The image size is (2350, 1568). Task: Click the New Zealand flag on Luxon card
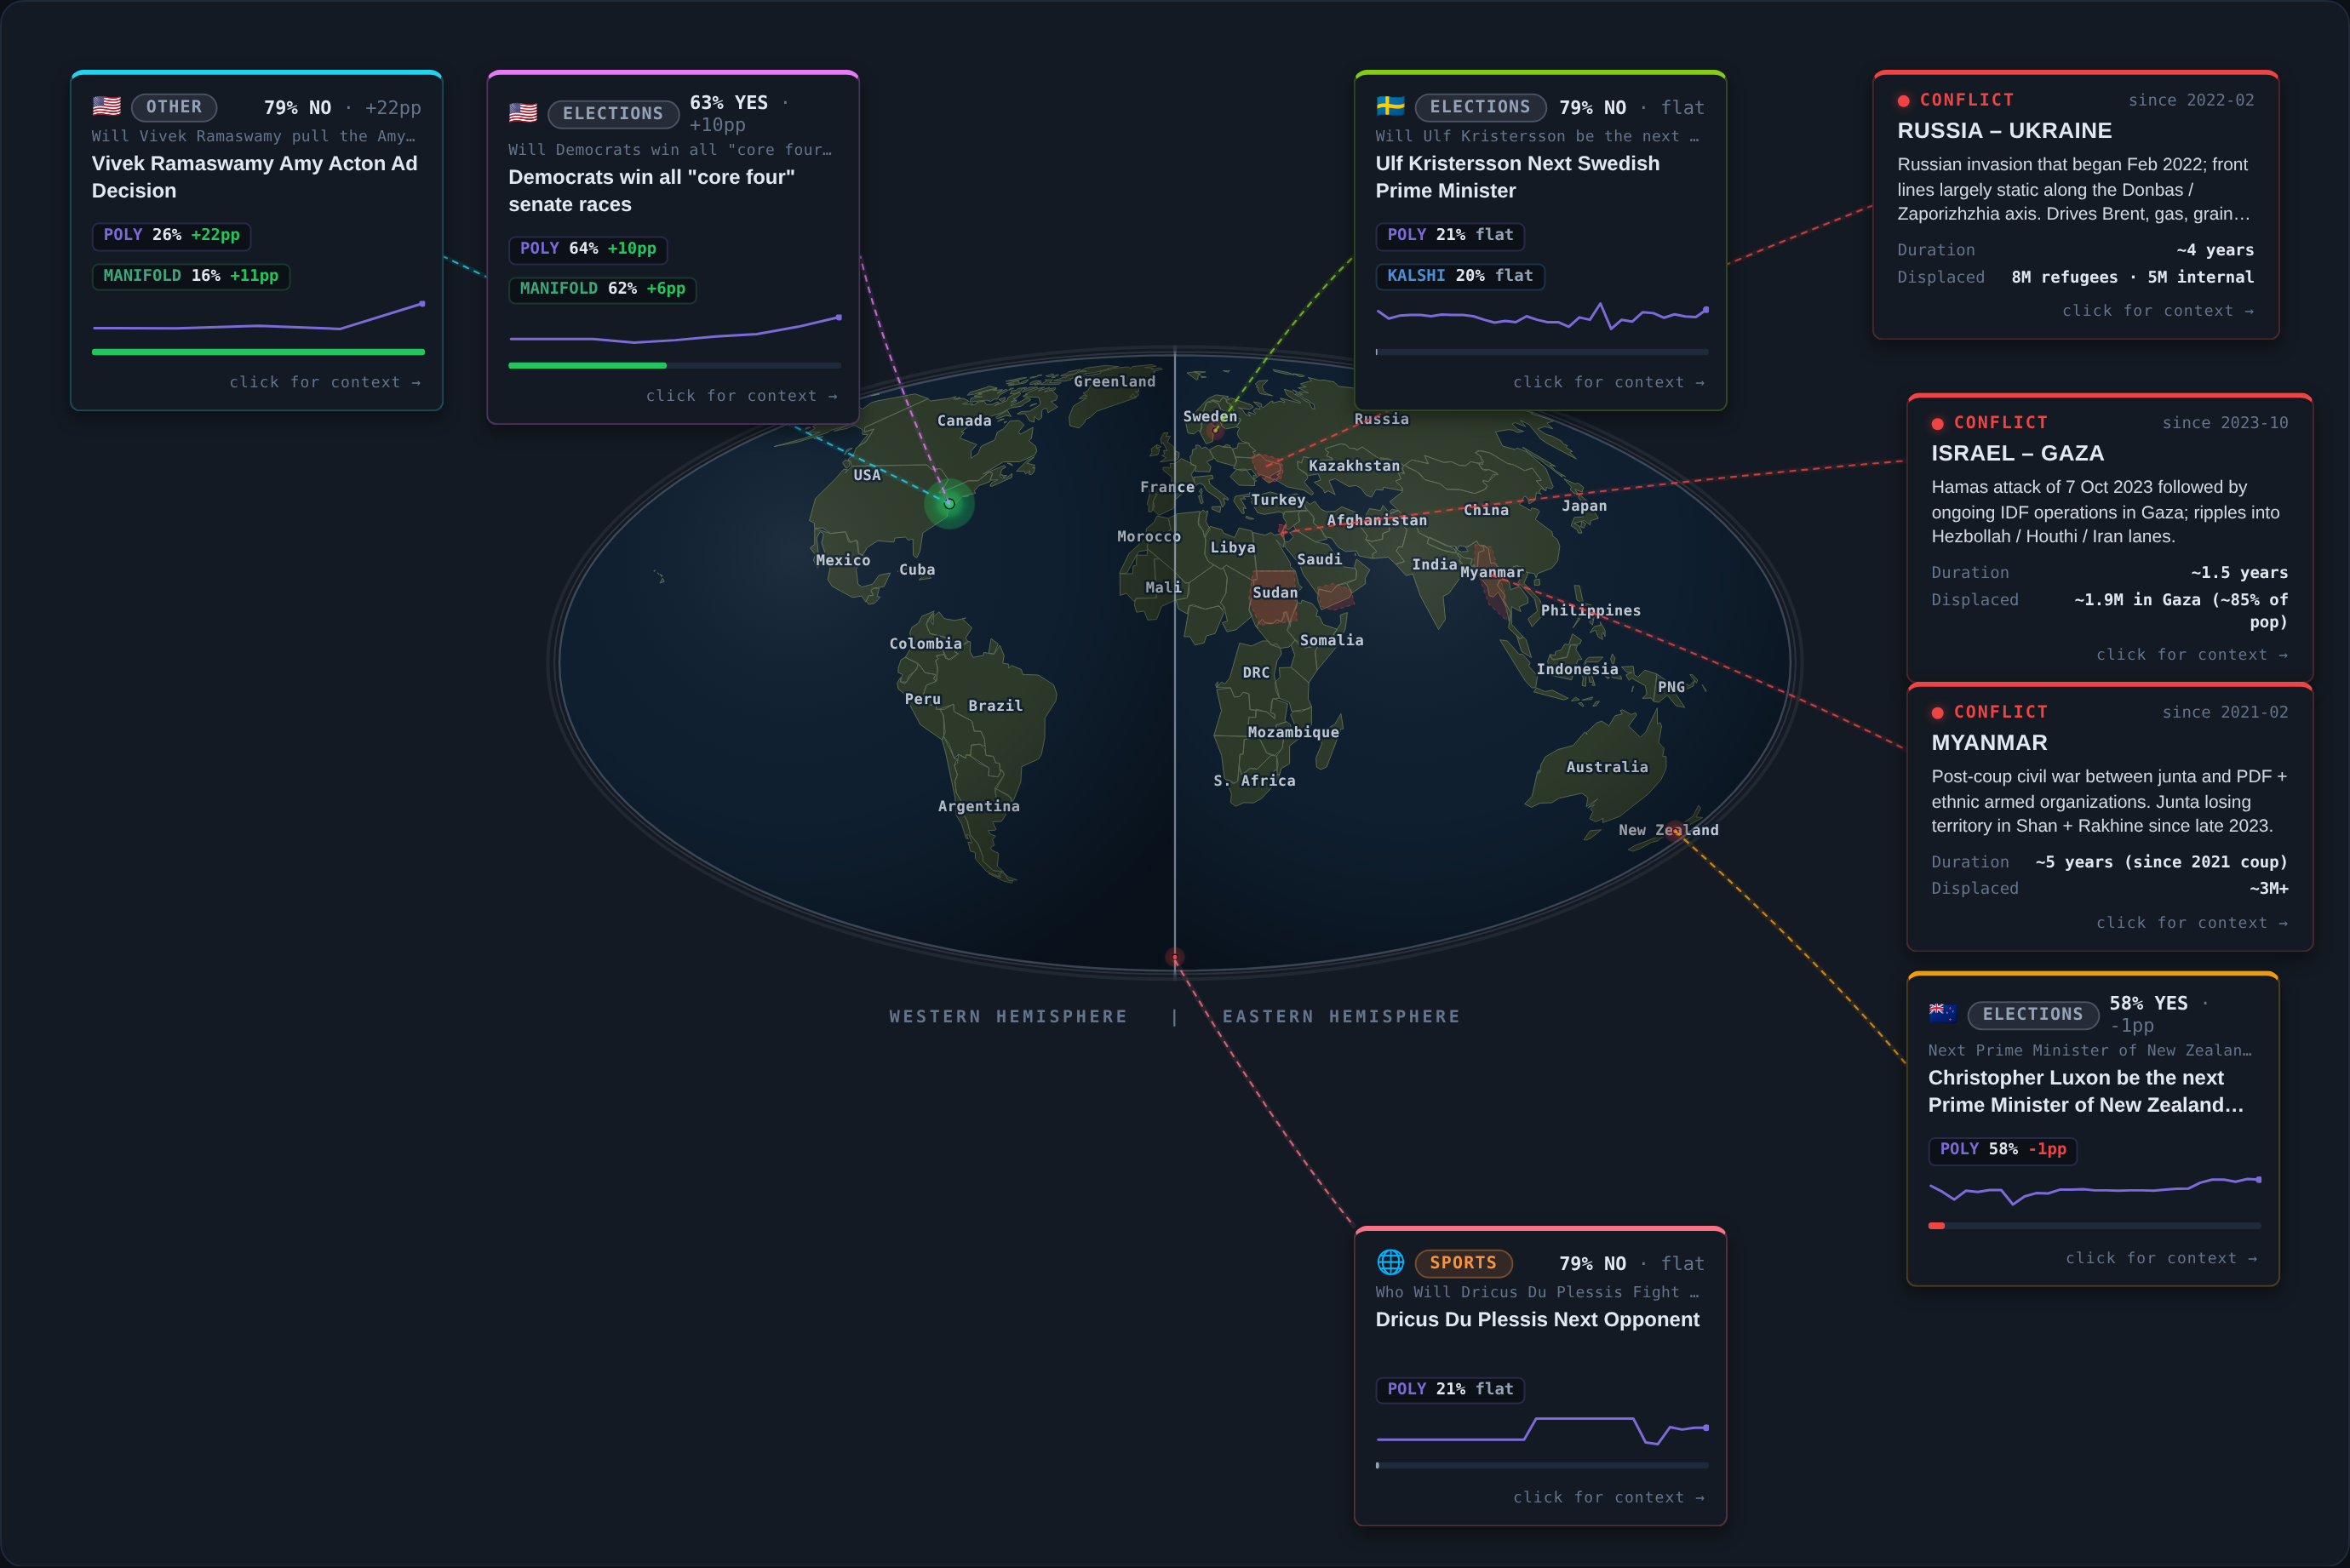[1942, 1013]
